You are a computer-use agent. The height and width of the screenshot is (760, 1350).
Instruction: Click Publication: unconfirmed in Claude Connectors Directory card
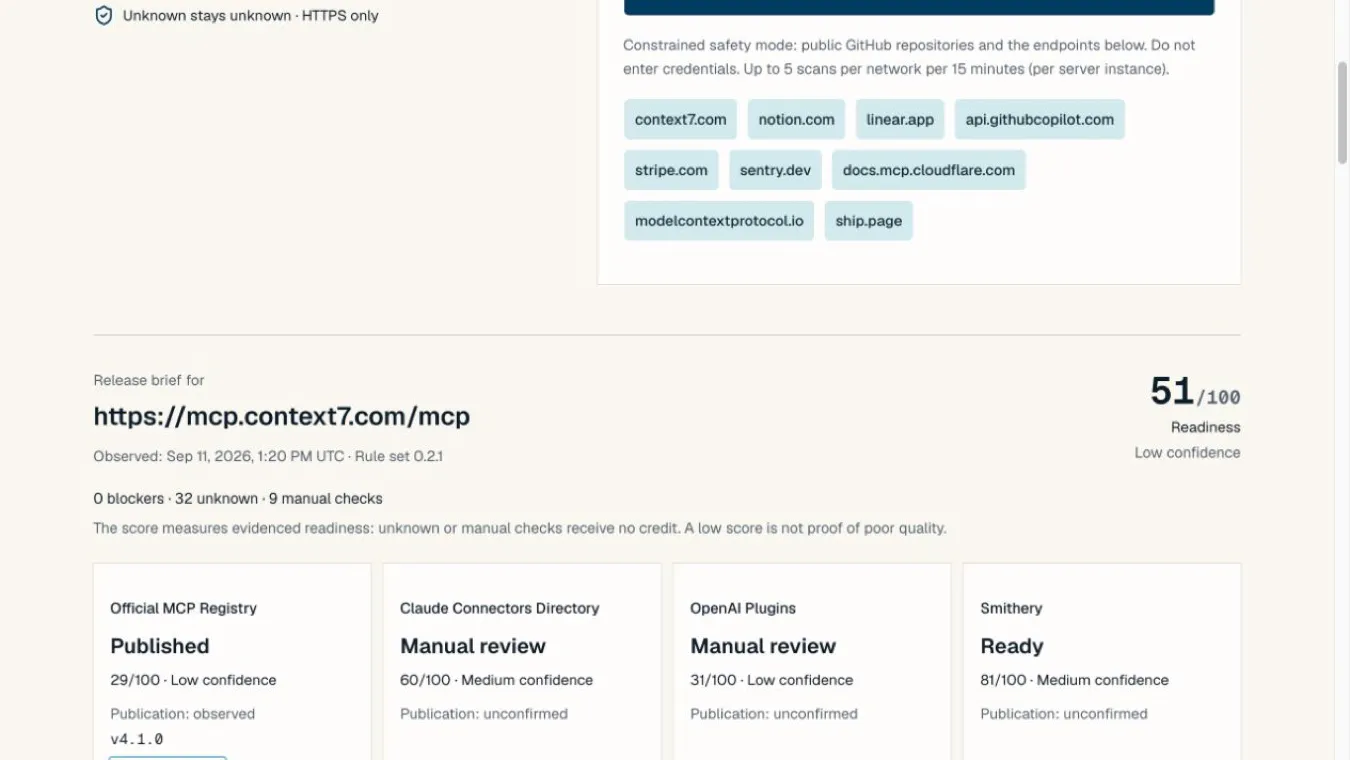(x=484, y=714)
